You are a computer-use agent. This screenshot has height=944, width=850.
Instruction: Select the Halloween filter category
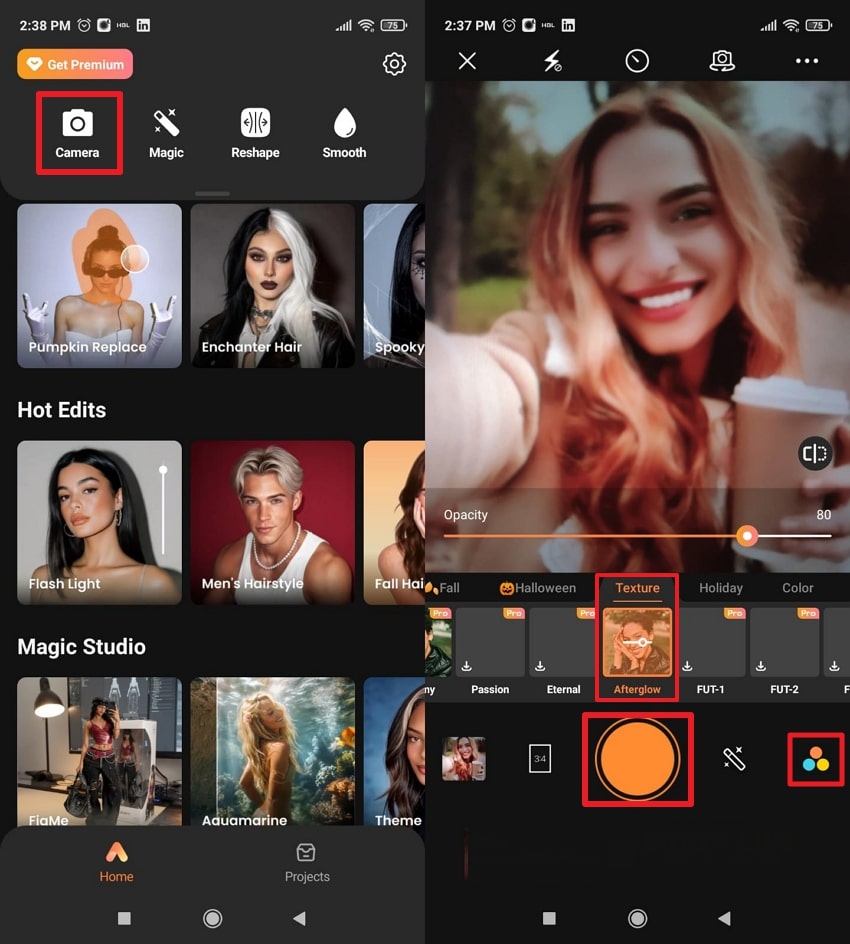point(538,588)
